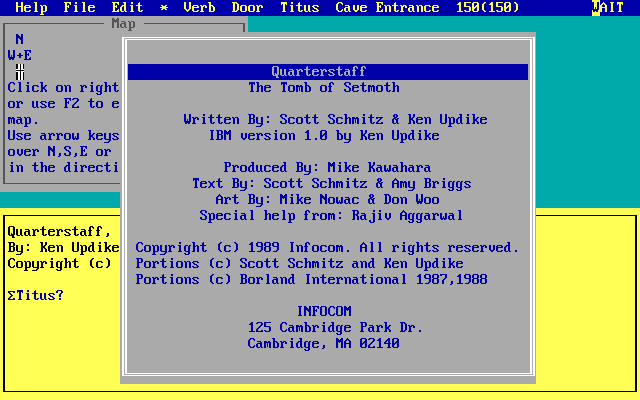Click 'Cambridge, MA 02140' line
640x400 pixels.
tap(324, 343)
